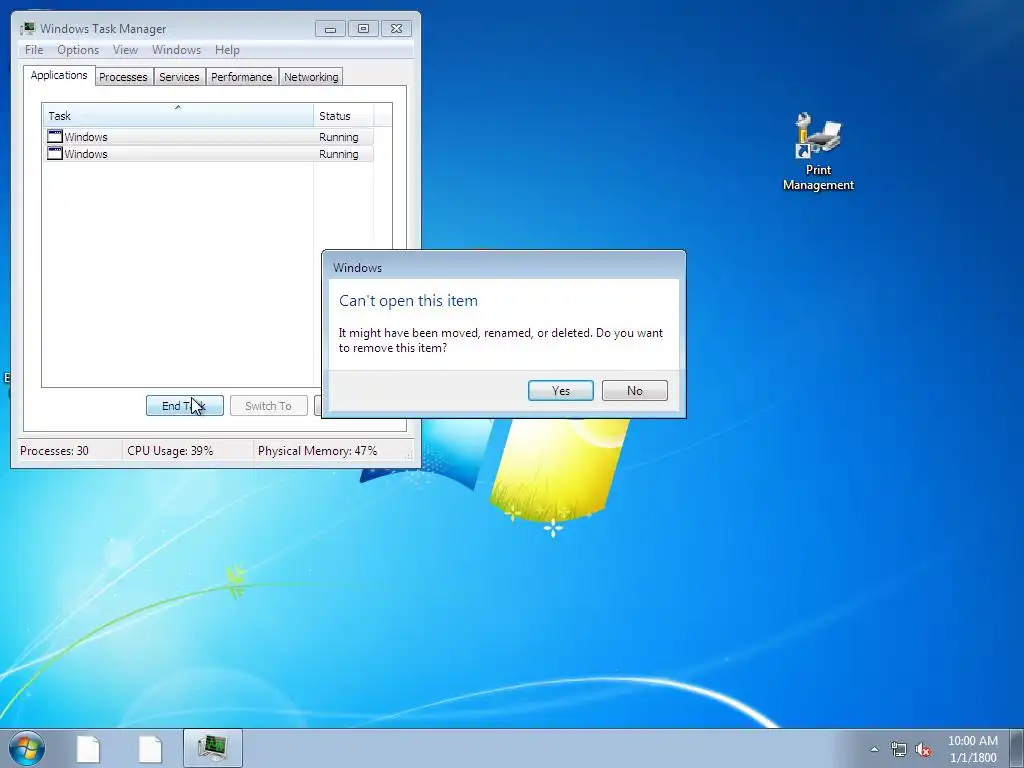Show hidden tray icons arrow
The image size is (1024, 768).
(874, 749)
